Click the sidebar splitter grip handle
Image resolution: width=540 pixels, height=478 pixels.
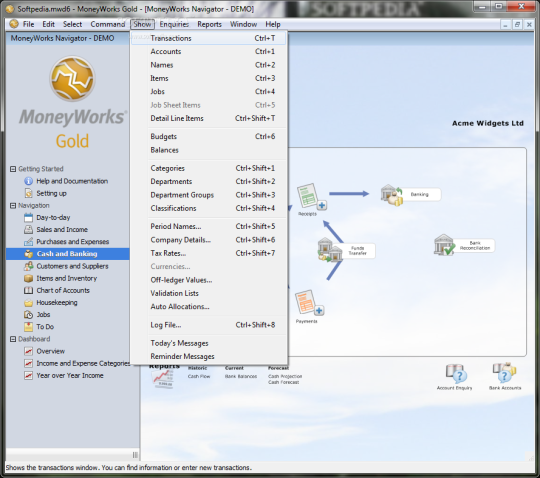click(135, 455)
